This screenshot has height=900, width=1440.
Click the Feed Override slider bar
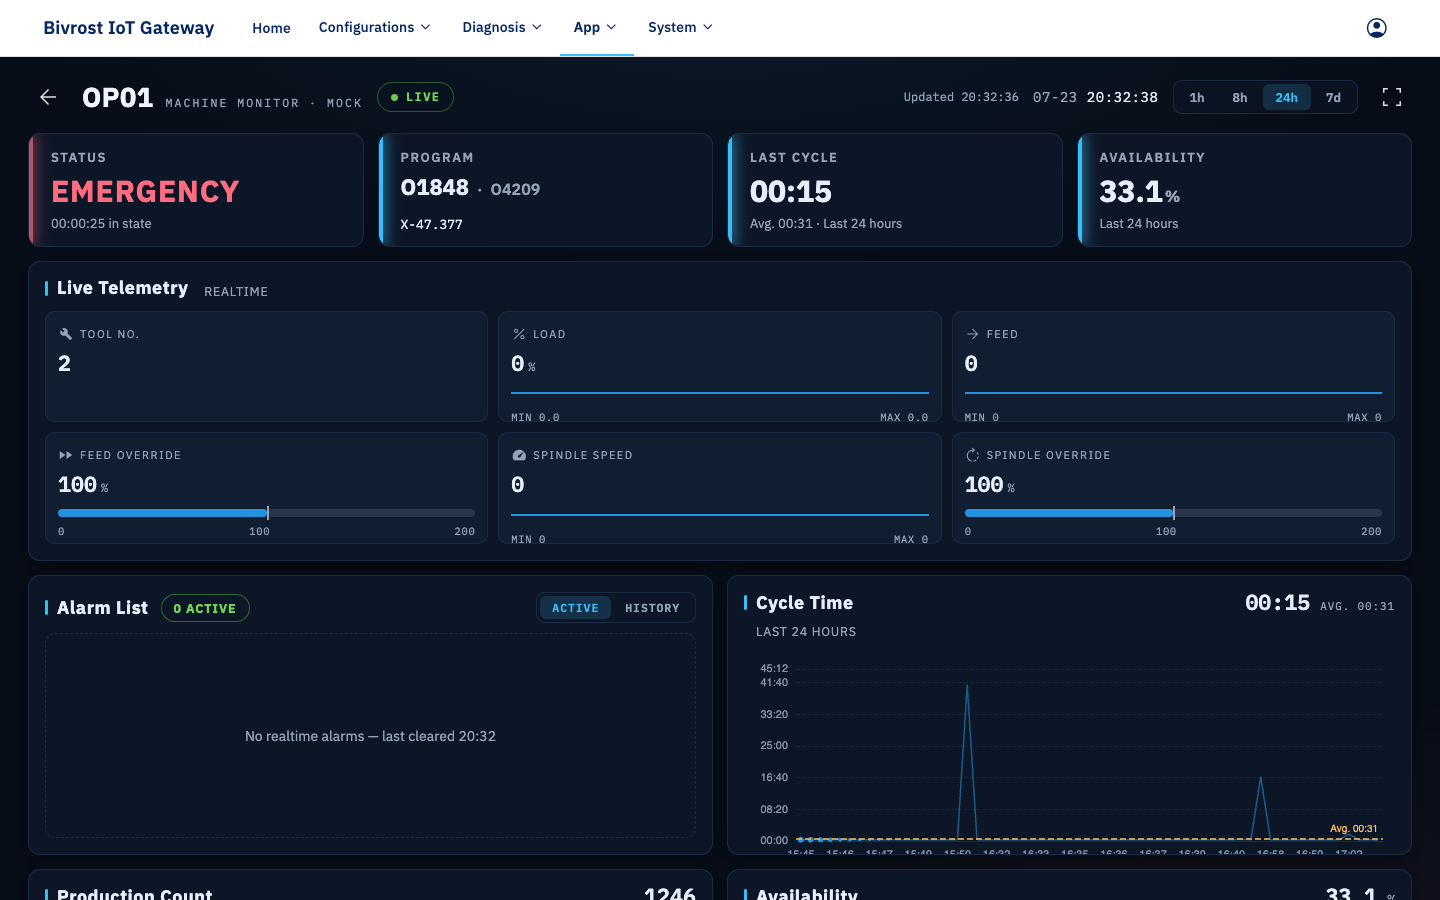coord(267,513)
